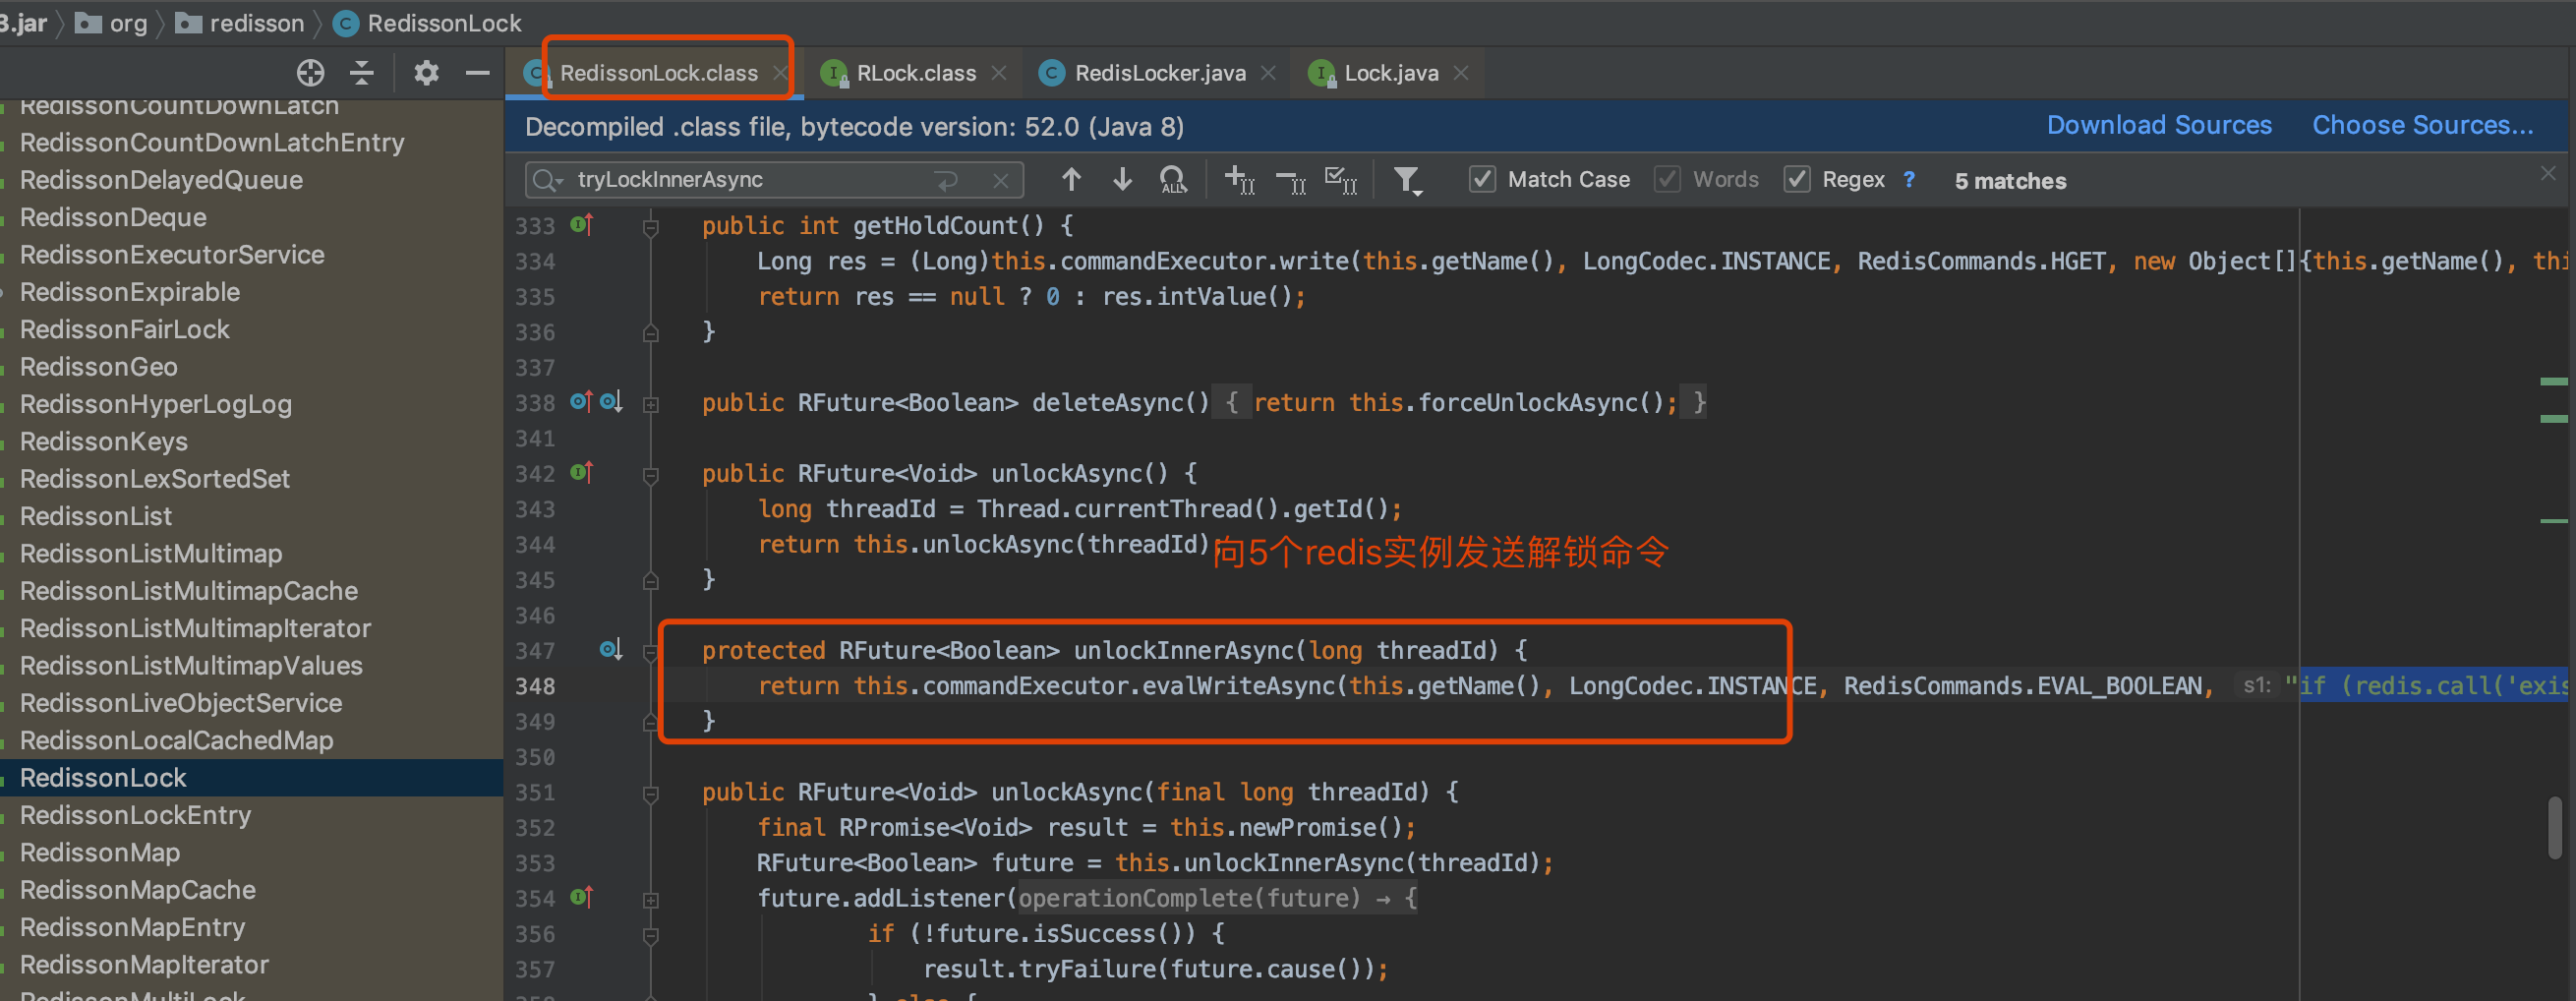
Task: Go to previous search occurrence arrow
Action: (1071, 180)
